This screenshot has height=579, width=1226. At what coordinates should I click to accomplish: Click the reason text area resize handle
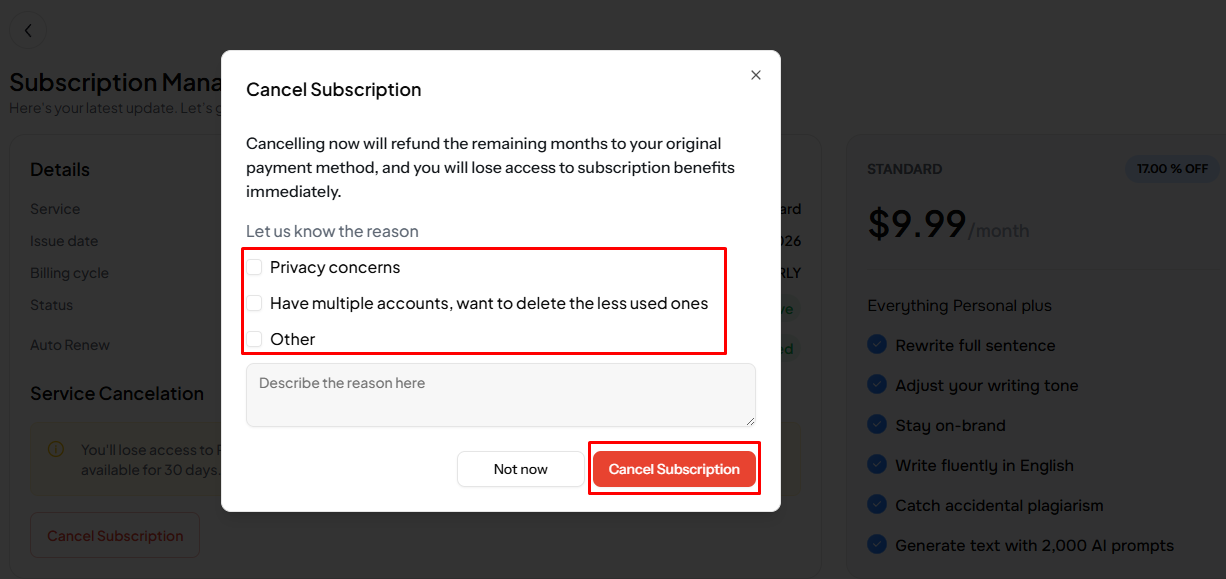(749, 420)
